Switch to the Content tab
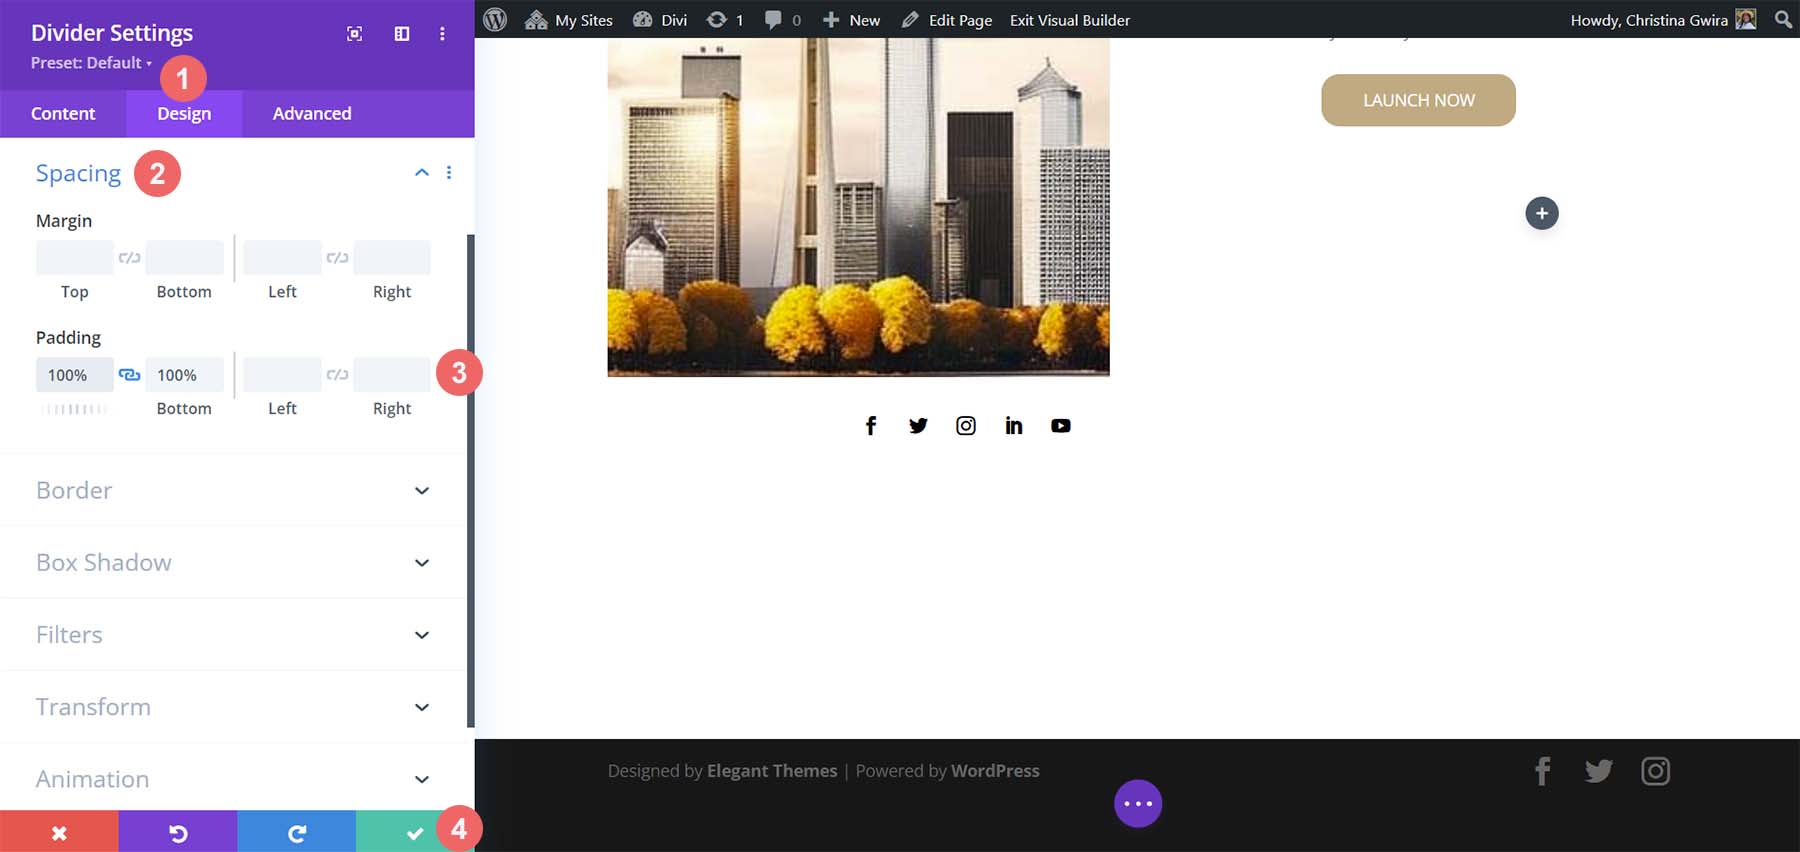This screenshot has height=852, width=1800. tap(63, 114)
